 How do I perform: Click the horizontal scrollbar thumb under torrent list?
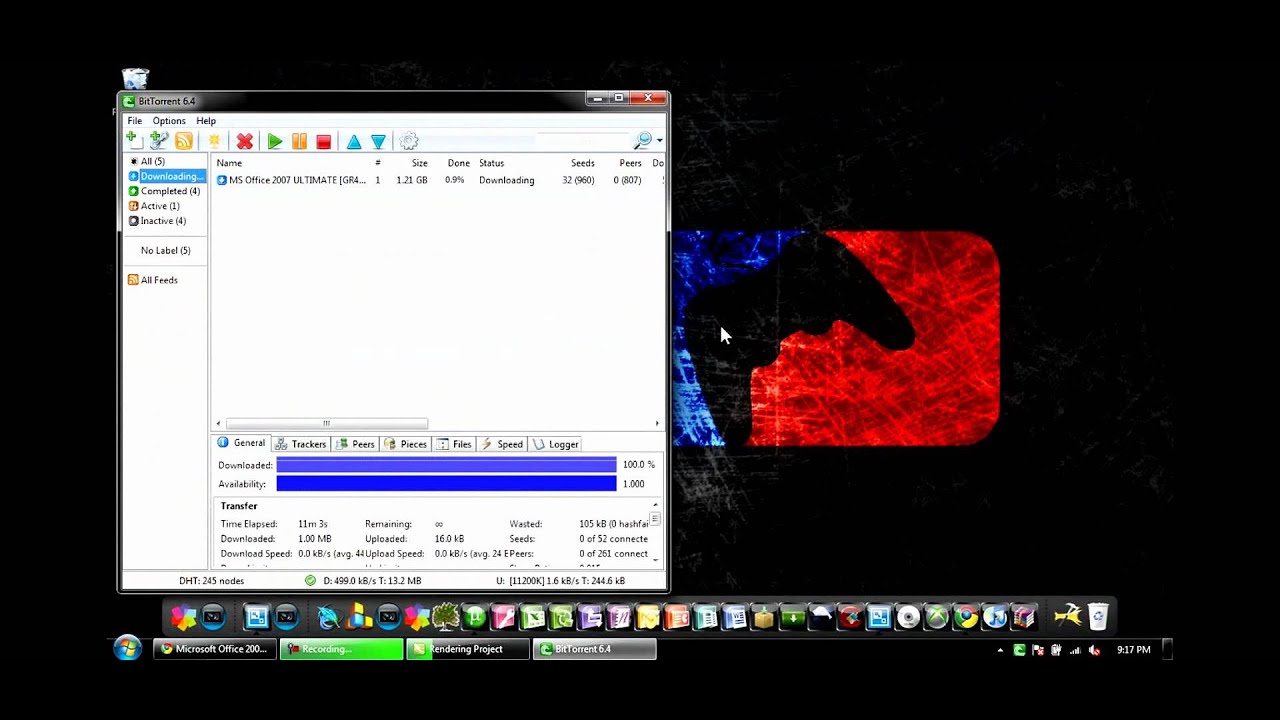(326, 423)
